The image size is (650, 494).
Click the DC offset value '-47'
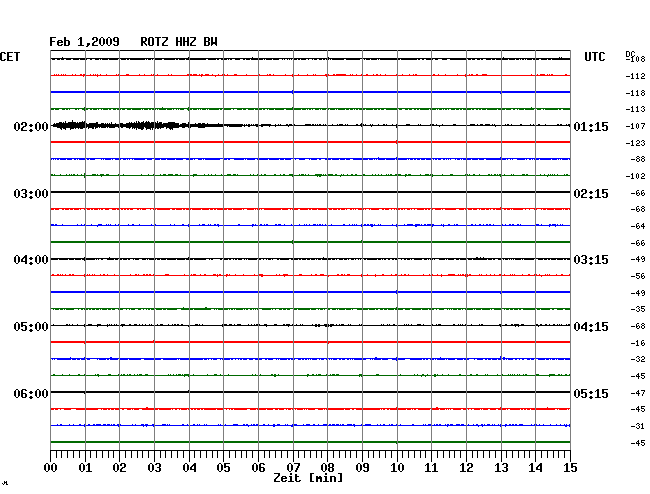(x=638, y=393)
